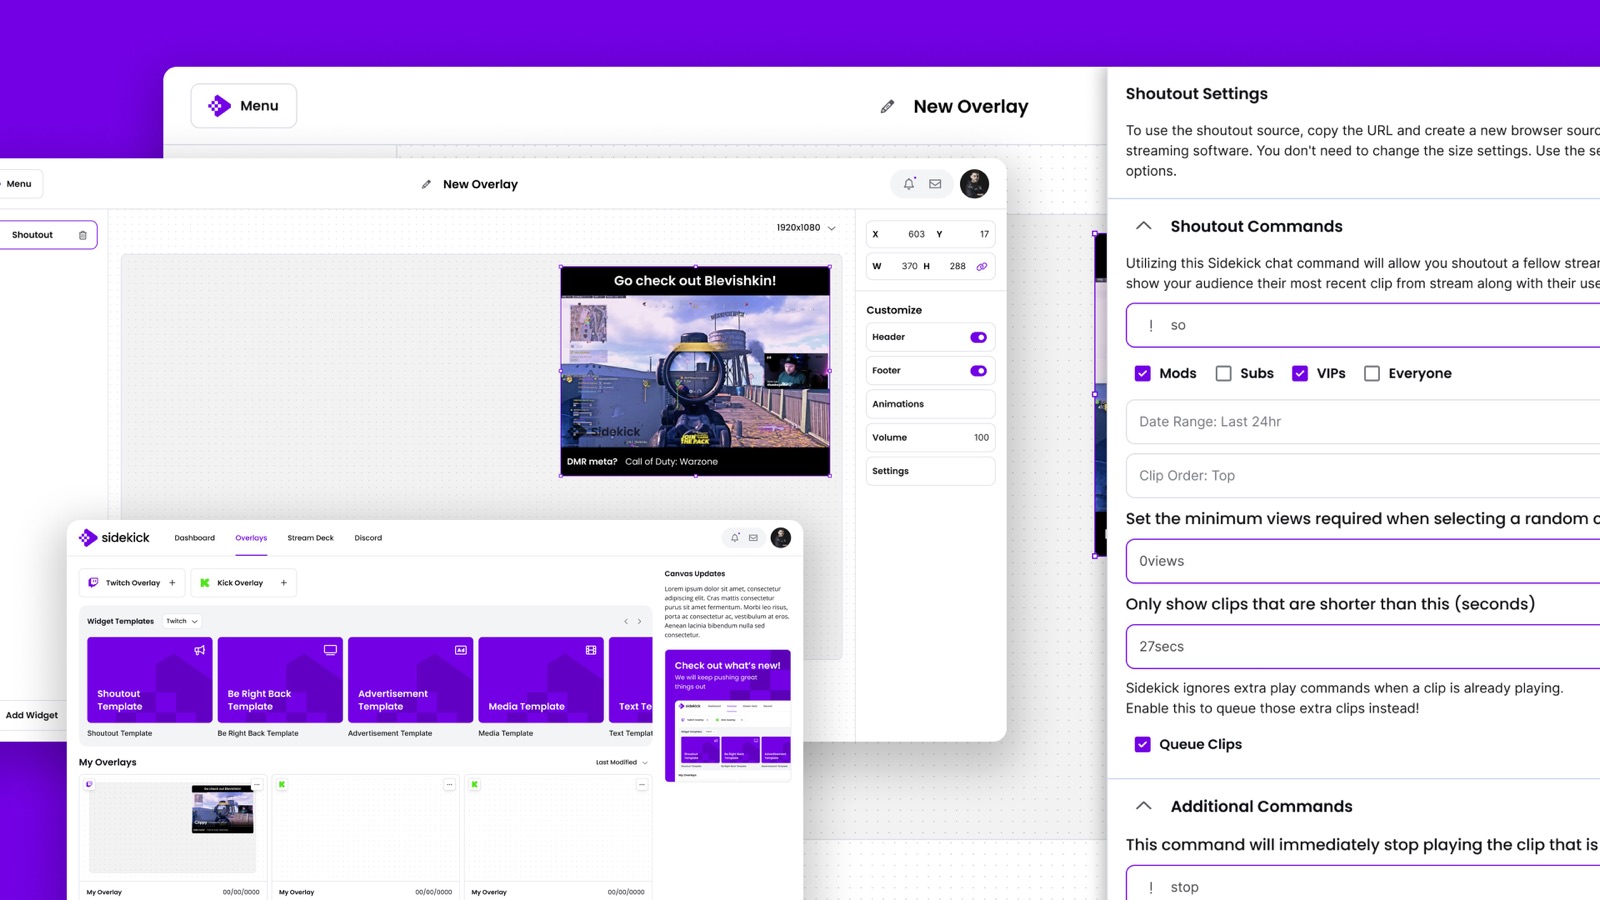Open the notifications bell in the sidekick dashboard window

tap(735, 538)
